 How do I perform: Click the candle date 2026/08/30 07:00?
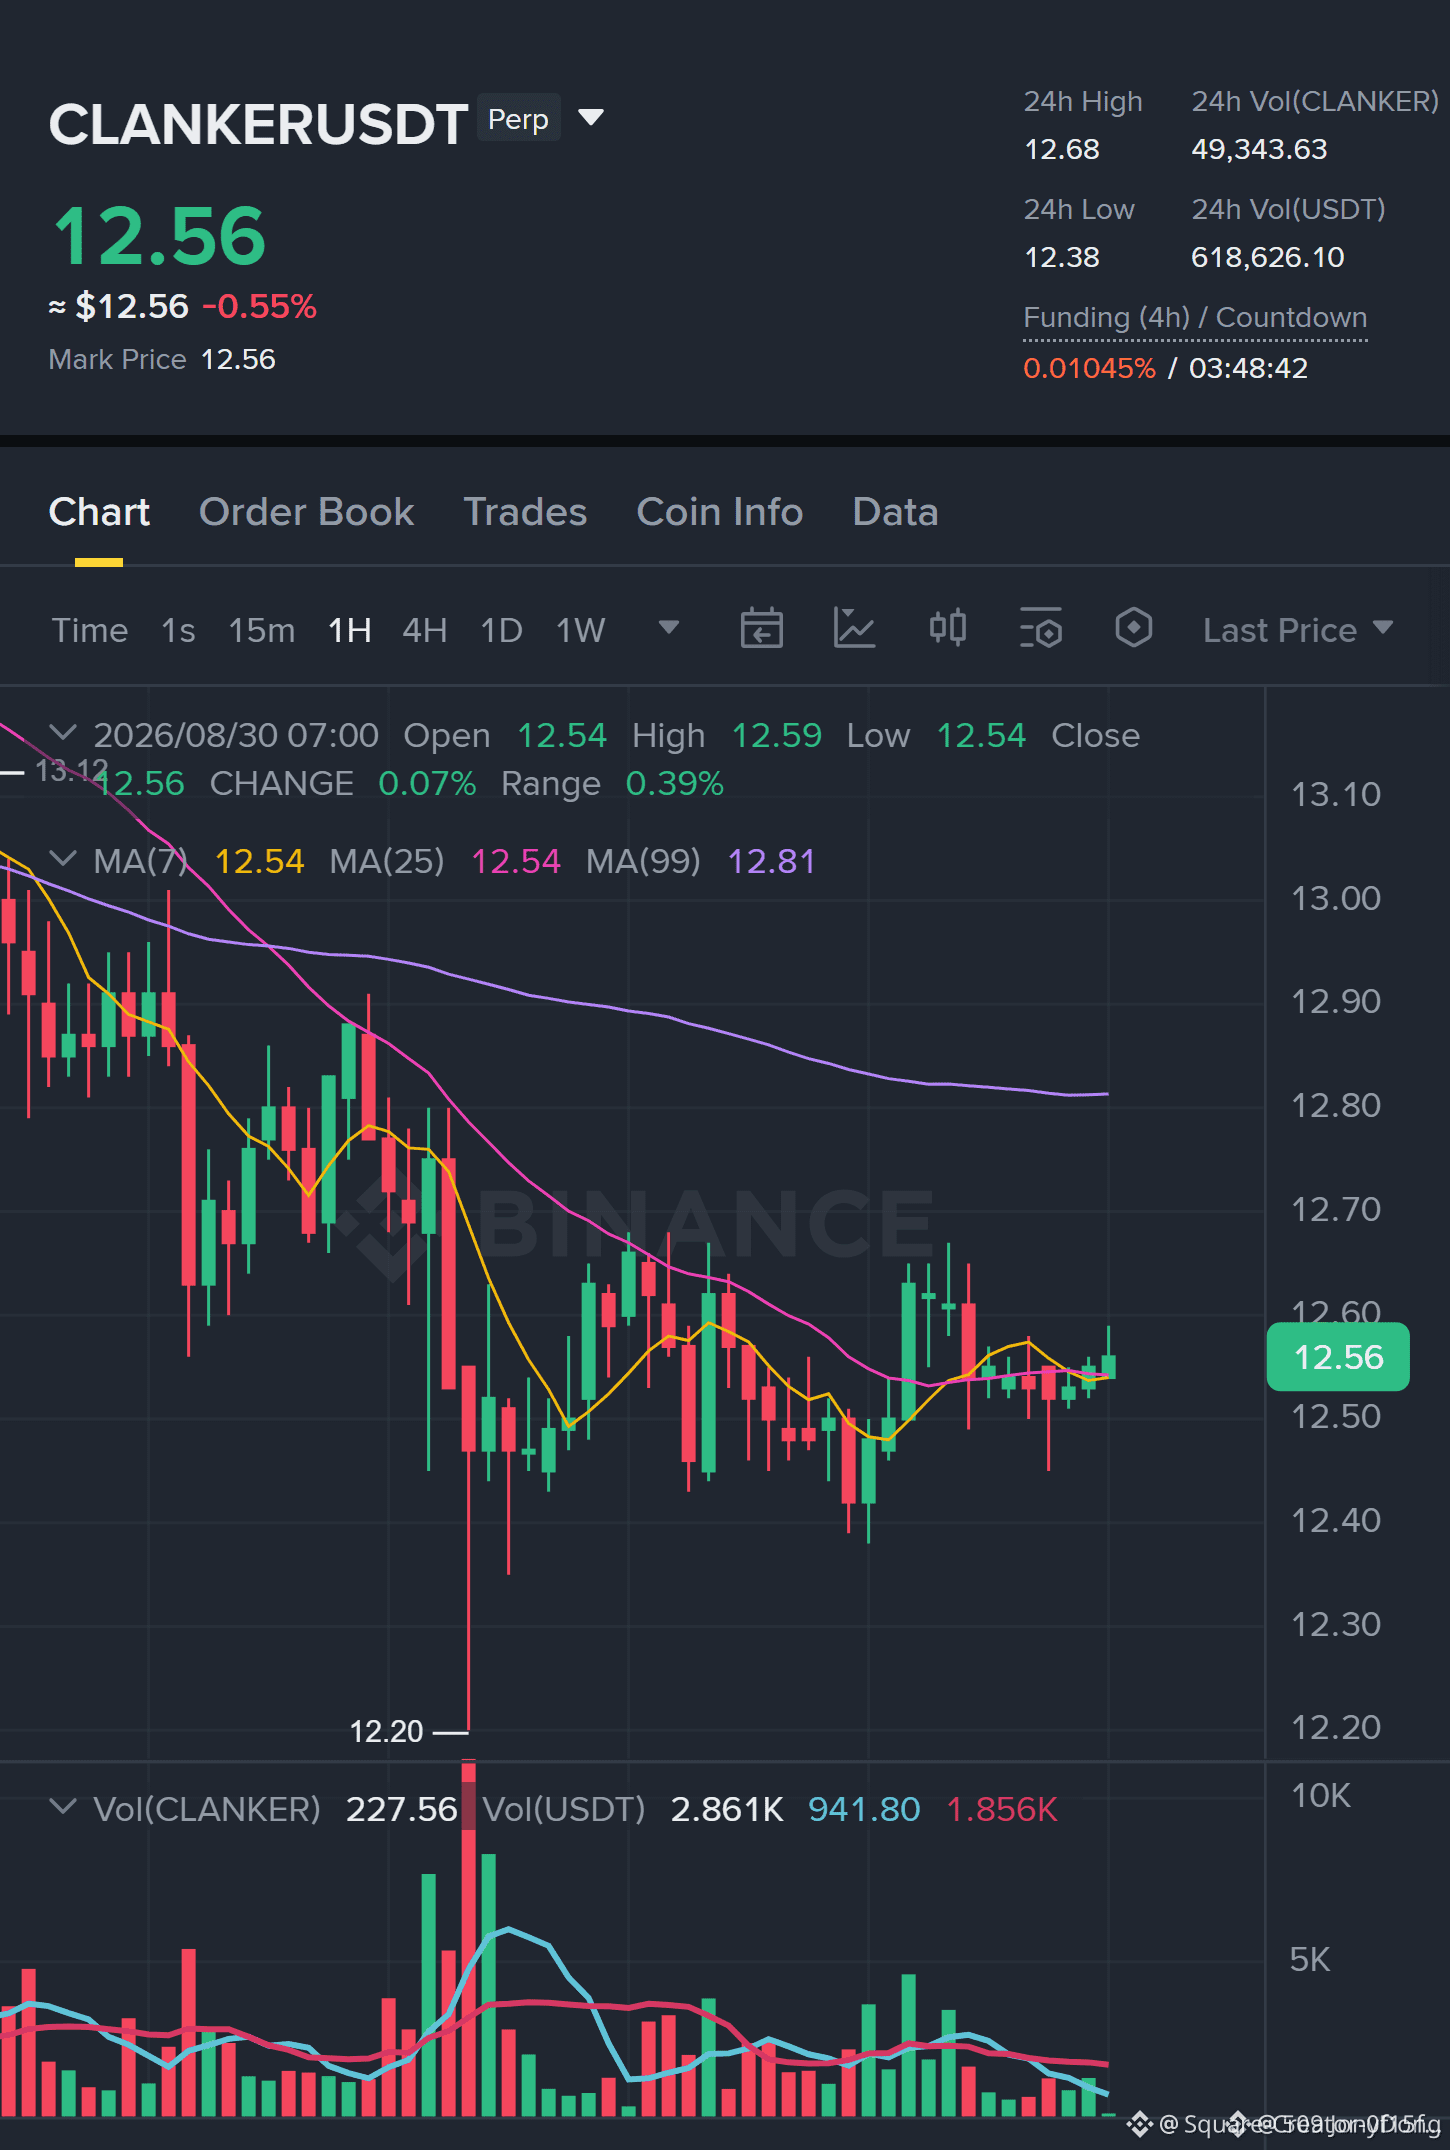click(x=236, y=735)
